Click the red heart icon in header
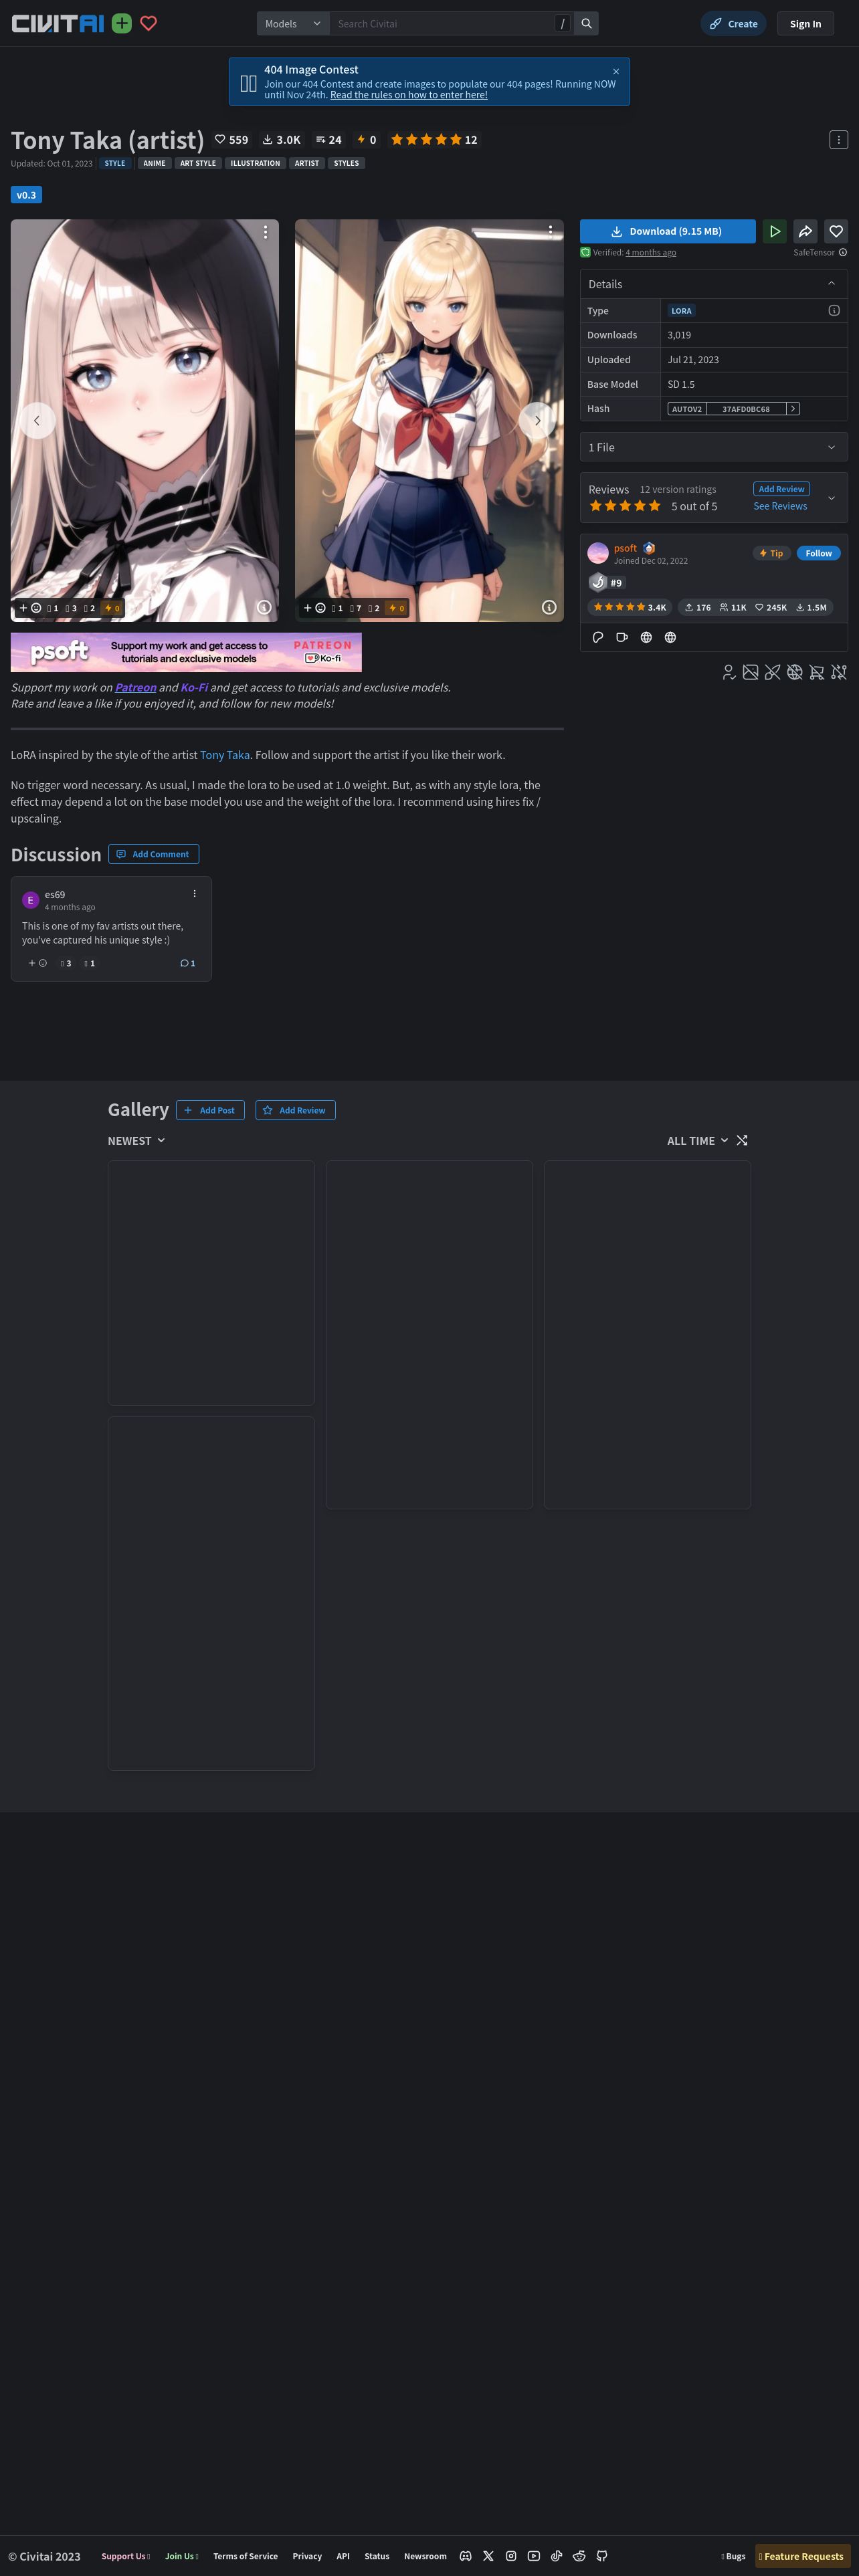This screenshot has width=859, height=2576. point(149,23)
